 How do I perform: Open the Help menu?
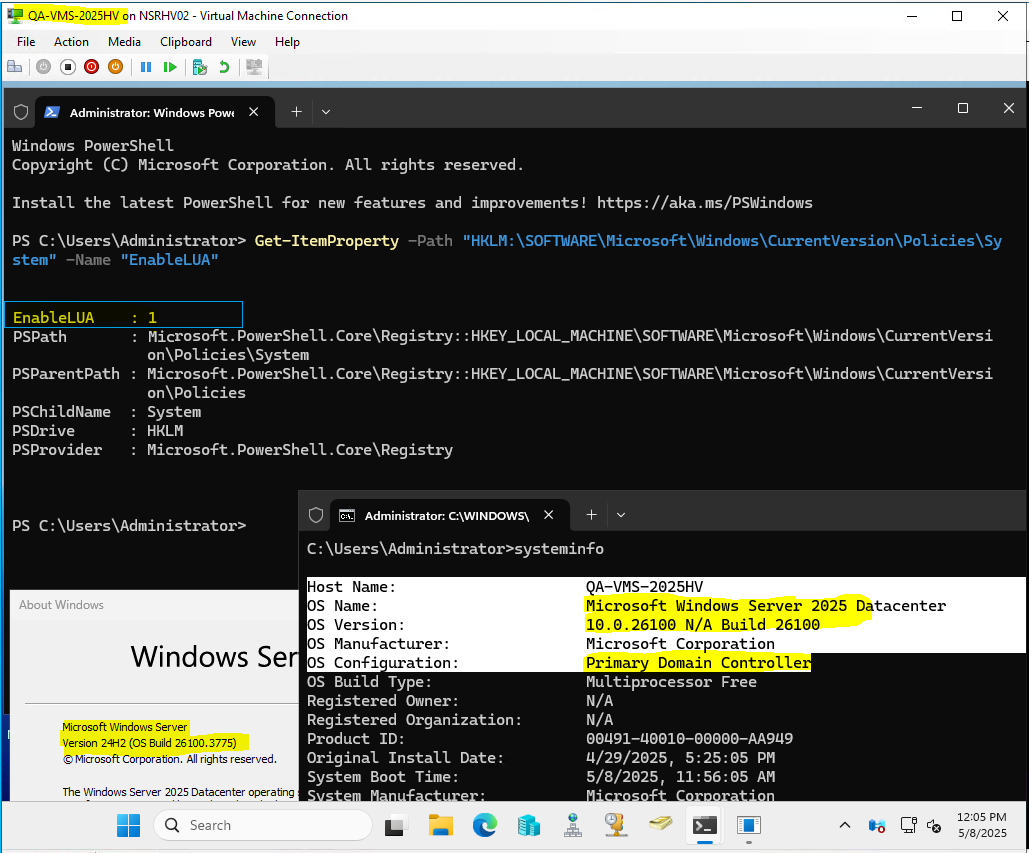pos(287,42)
